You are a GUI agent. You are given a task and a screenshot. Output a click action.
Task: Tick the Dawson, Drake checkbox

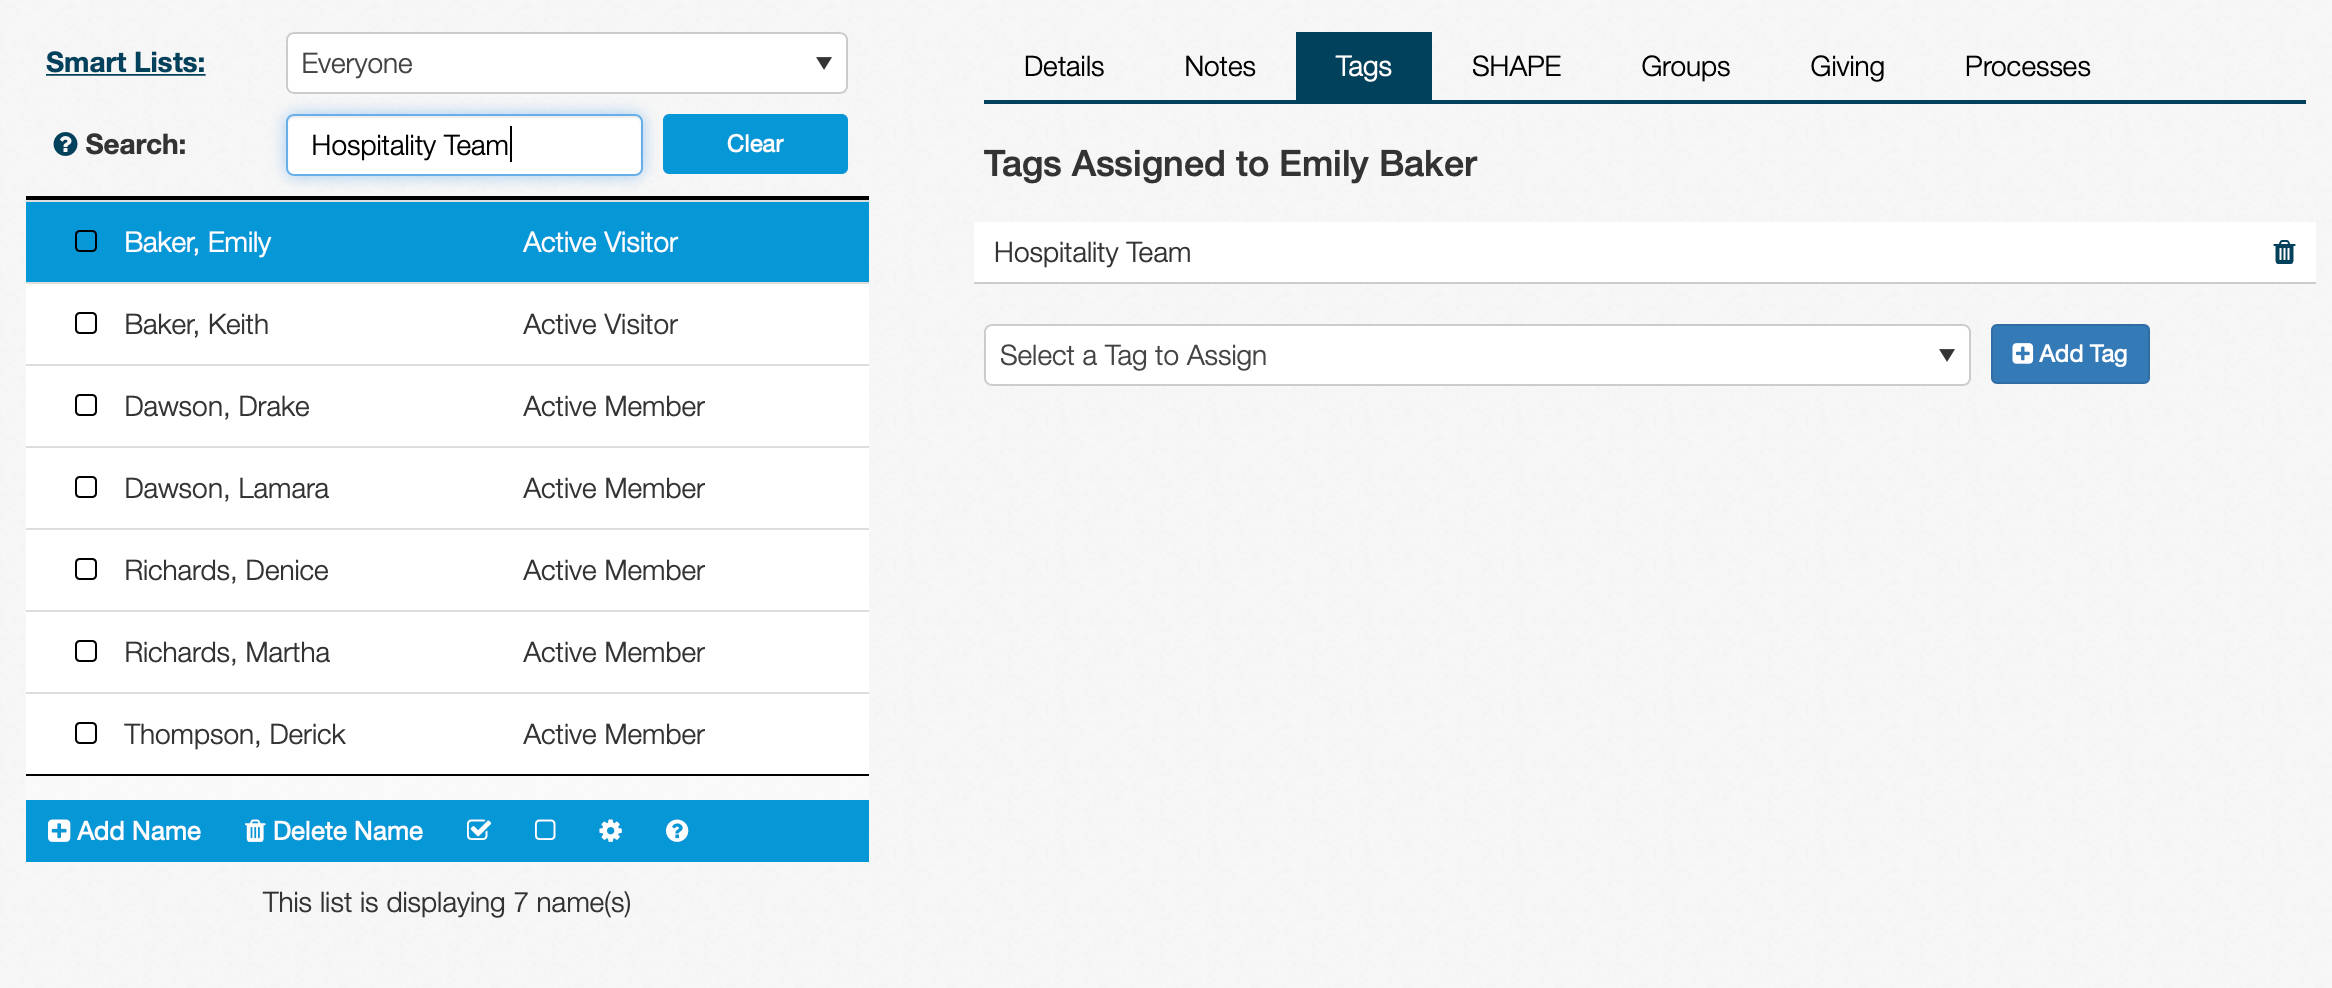click(x=86, y=406)
